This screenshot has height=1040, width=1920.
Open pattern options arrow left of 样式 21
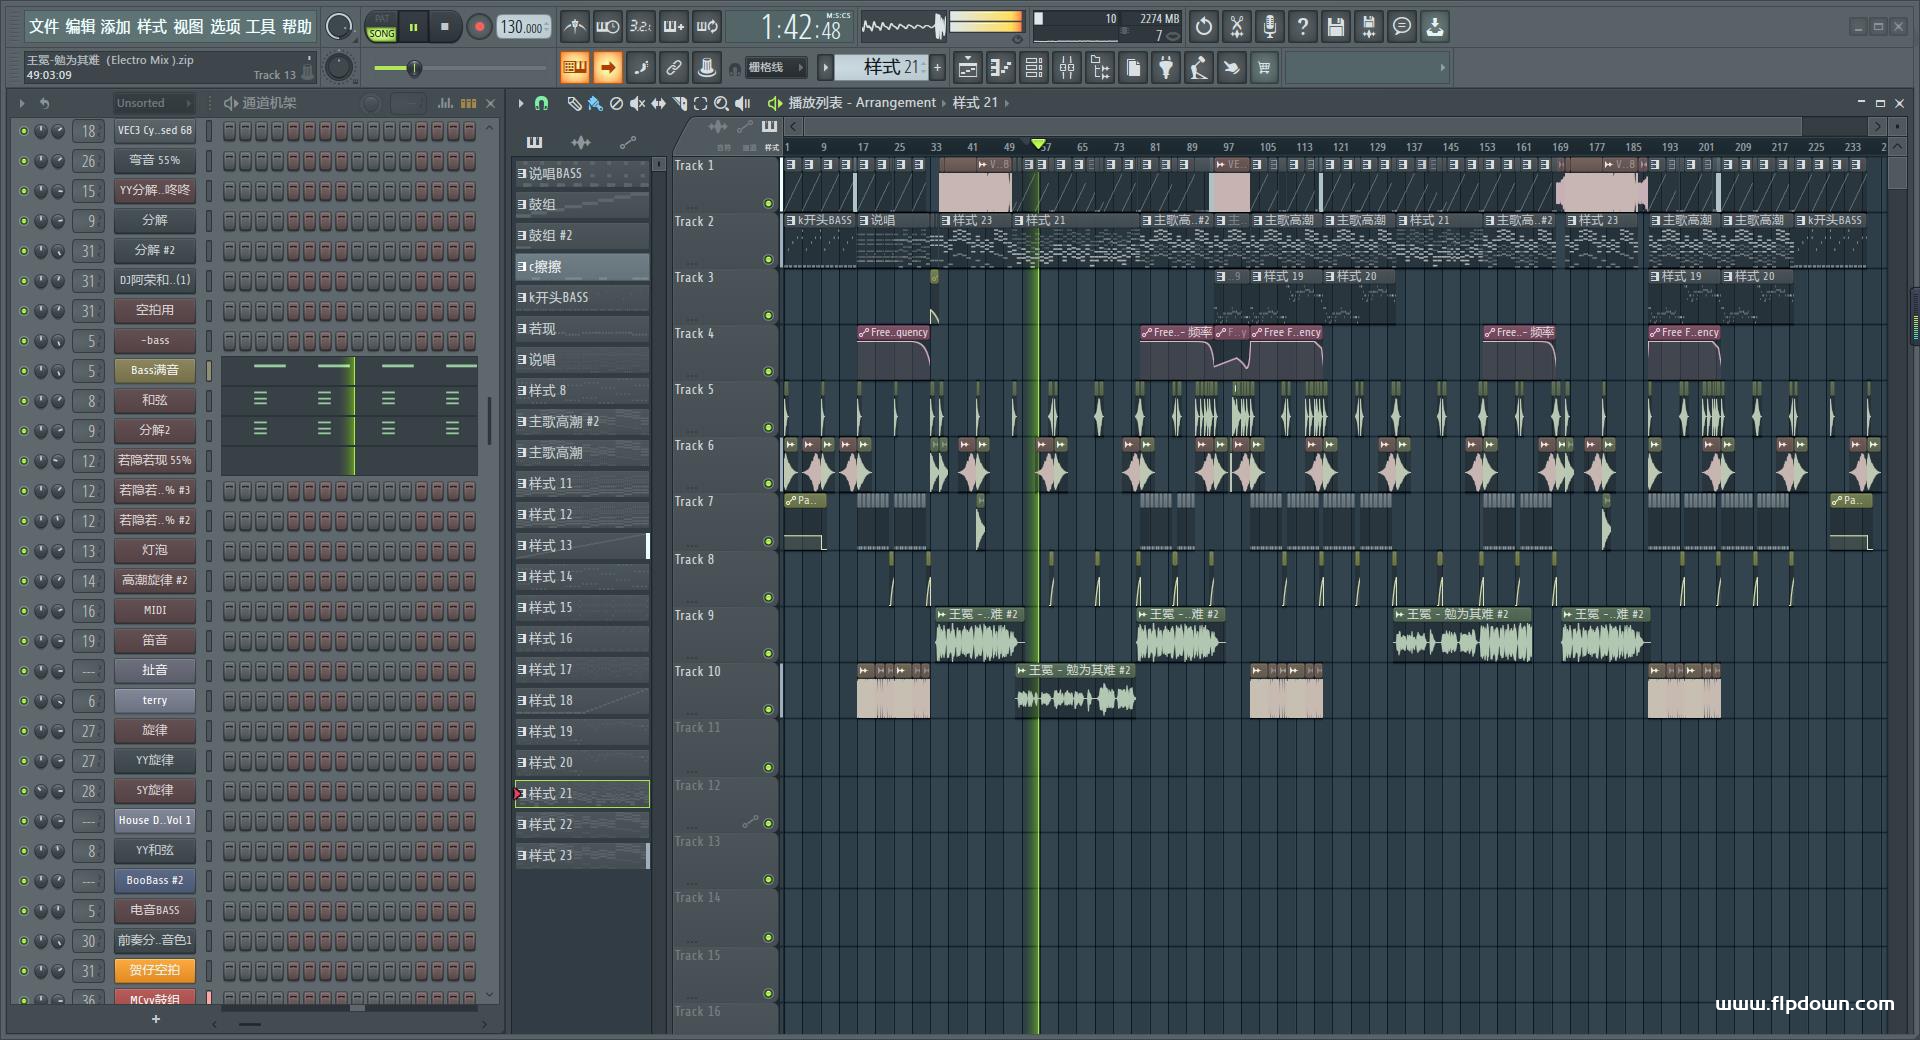[x=825, y=68]
